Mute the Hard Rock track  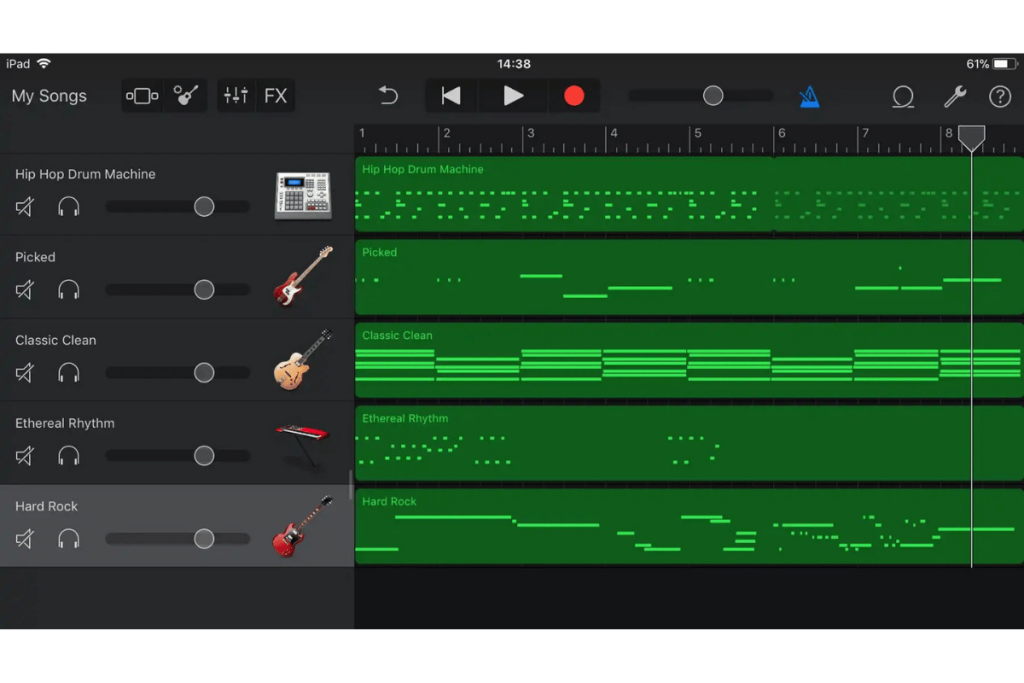25,539
